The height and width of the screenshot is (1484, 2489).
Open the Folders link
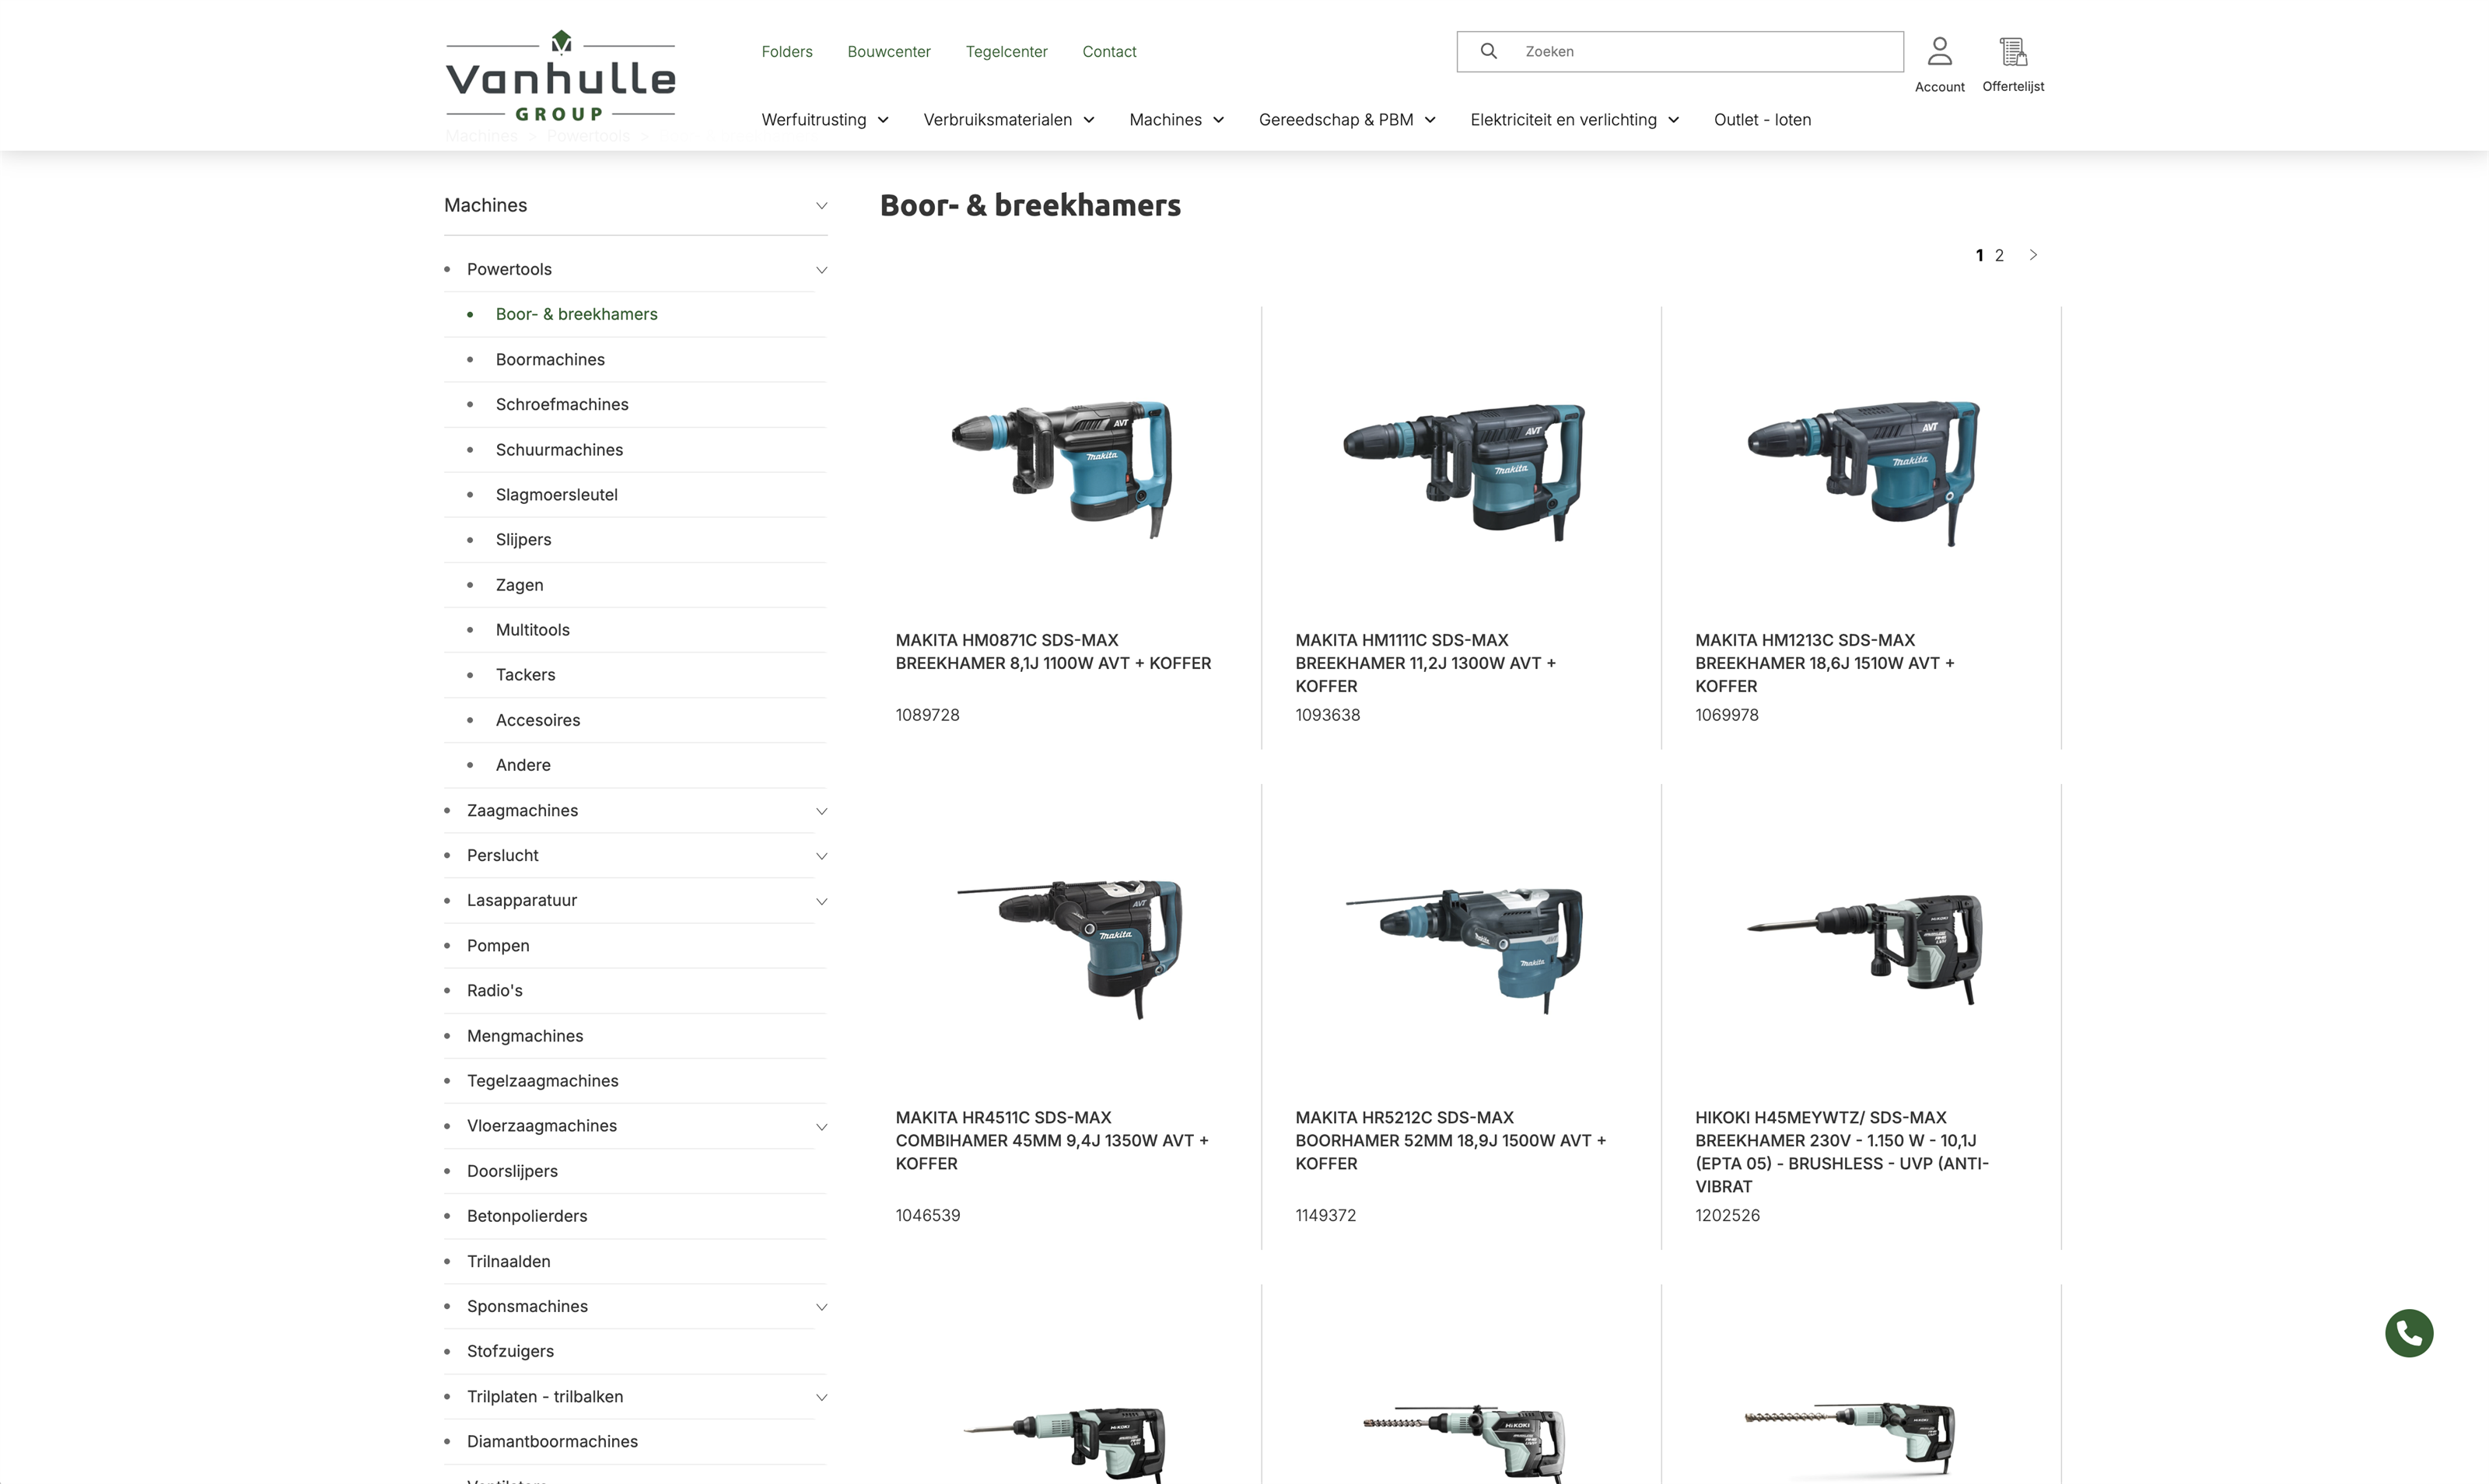pyautogui.click(x=787, y=52)
